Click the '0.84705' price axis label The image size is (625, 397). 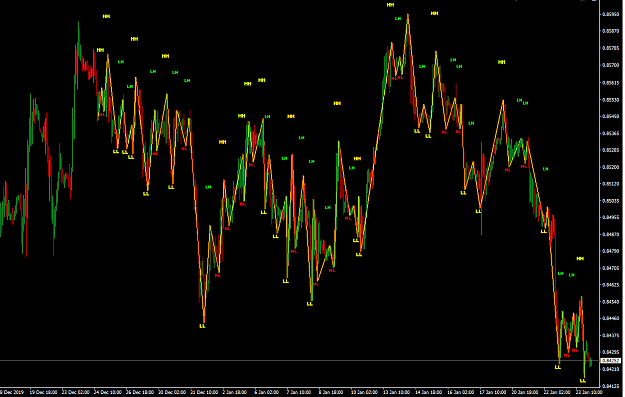(x=610, y=268)
